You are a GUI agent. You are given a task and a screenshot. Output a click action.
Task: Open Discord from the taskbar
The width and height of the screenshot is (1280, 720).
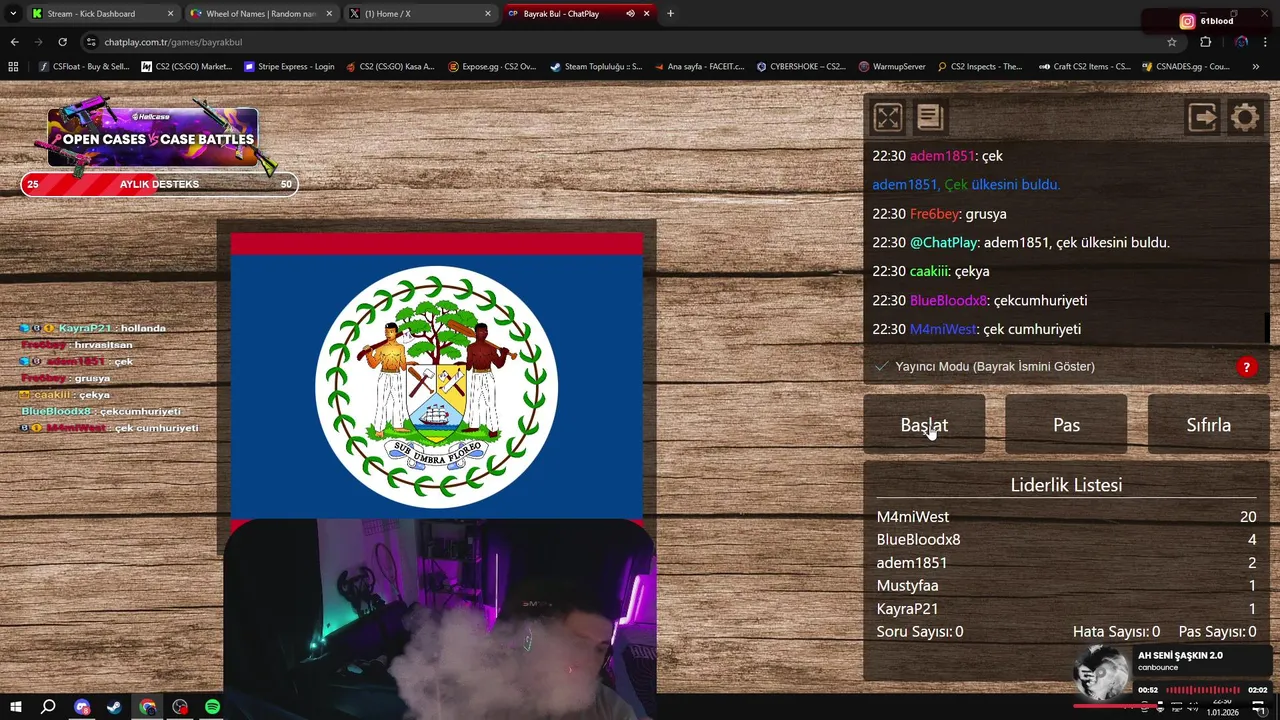82,707
